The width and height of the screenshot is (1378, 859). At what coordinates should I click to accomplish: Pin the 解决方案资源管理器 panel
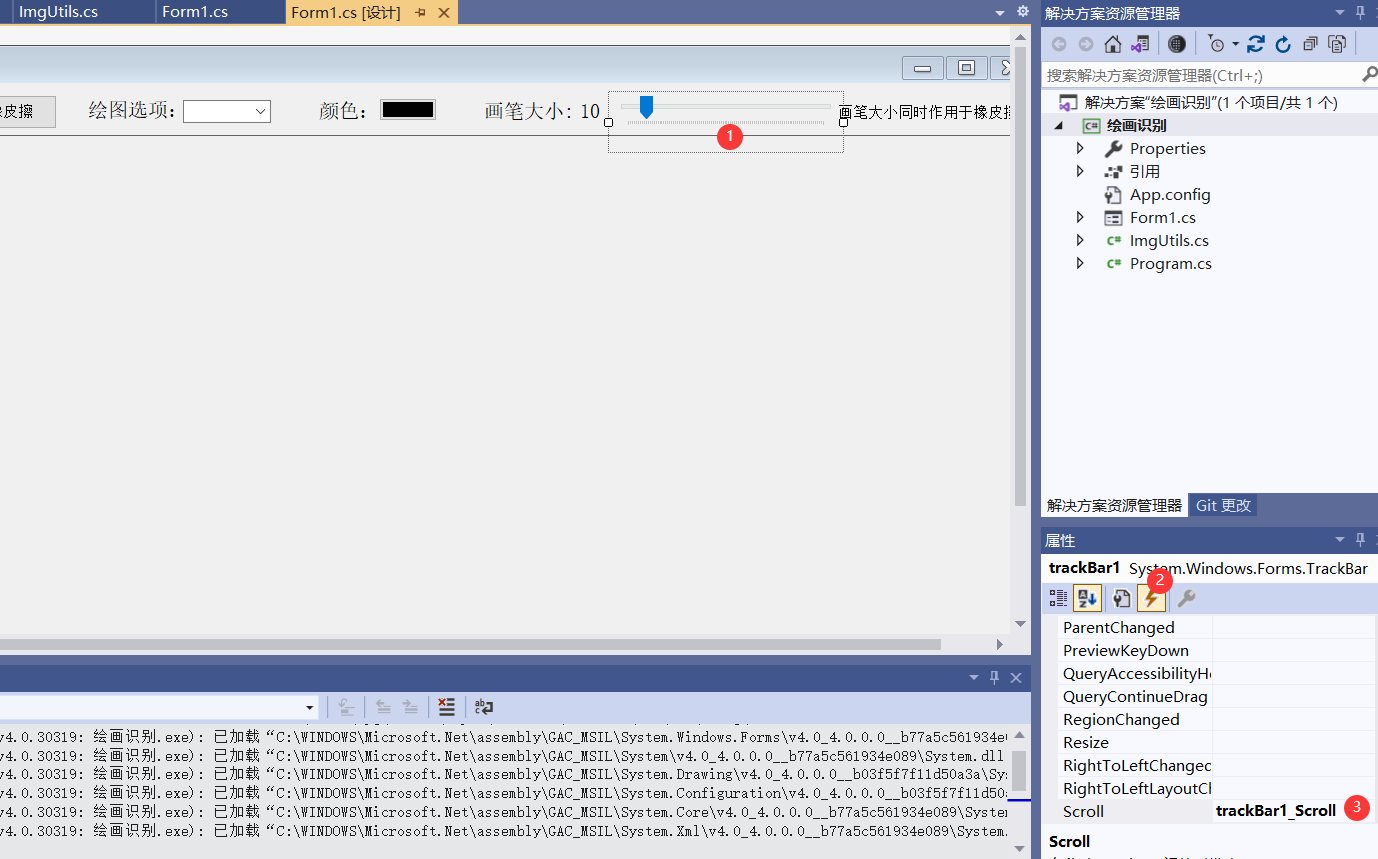(1360, 12)
